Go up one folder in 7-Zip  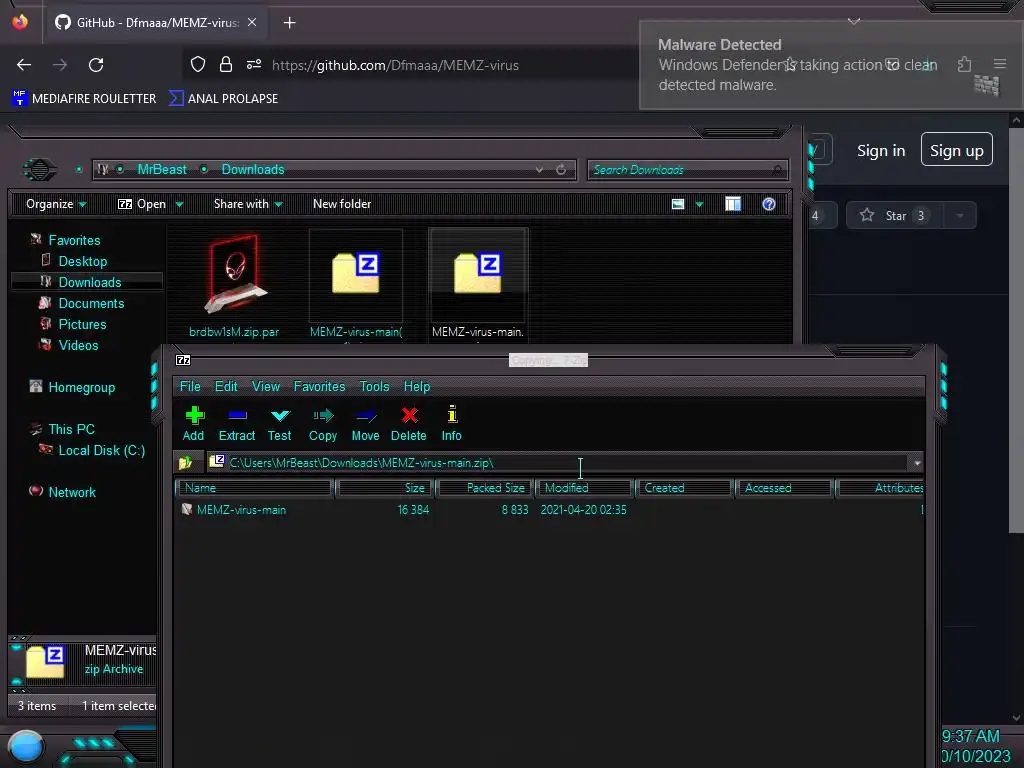pyautogui.click(x=185, y=463)
